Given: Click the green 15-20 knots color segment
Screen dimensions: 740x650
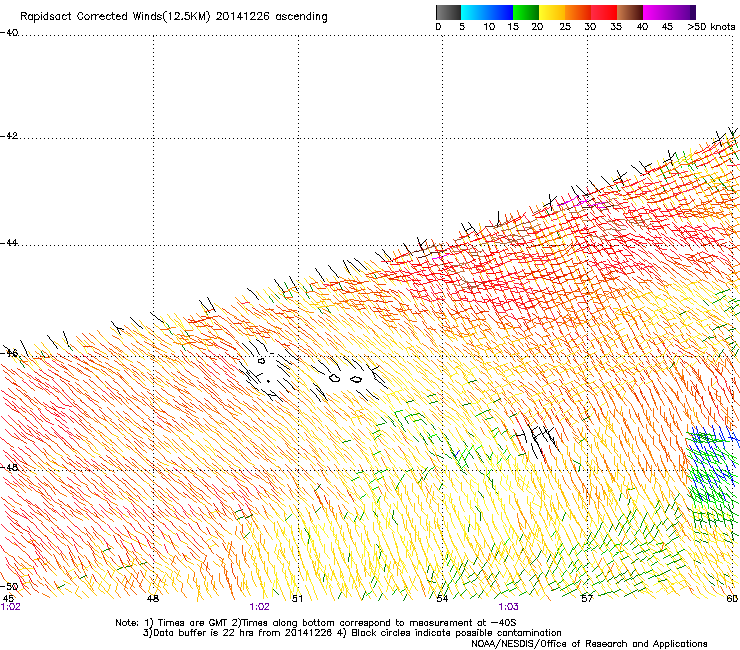Looking at the screenshot, I should pyautogui.click(x=526, y=13).
